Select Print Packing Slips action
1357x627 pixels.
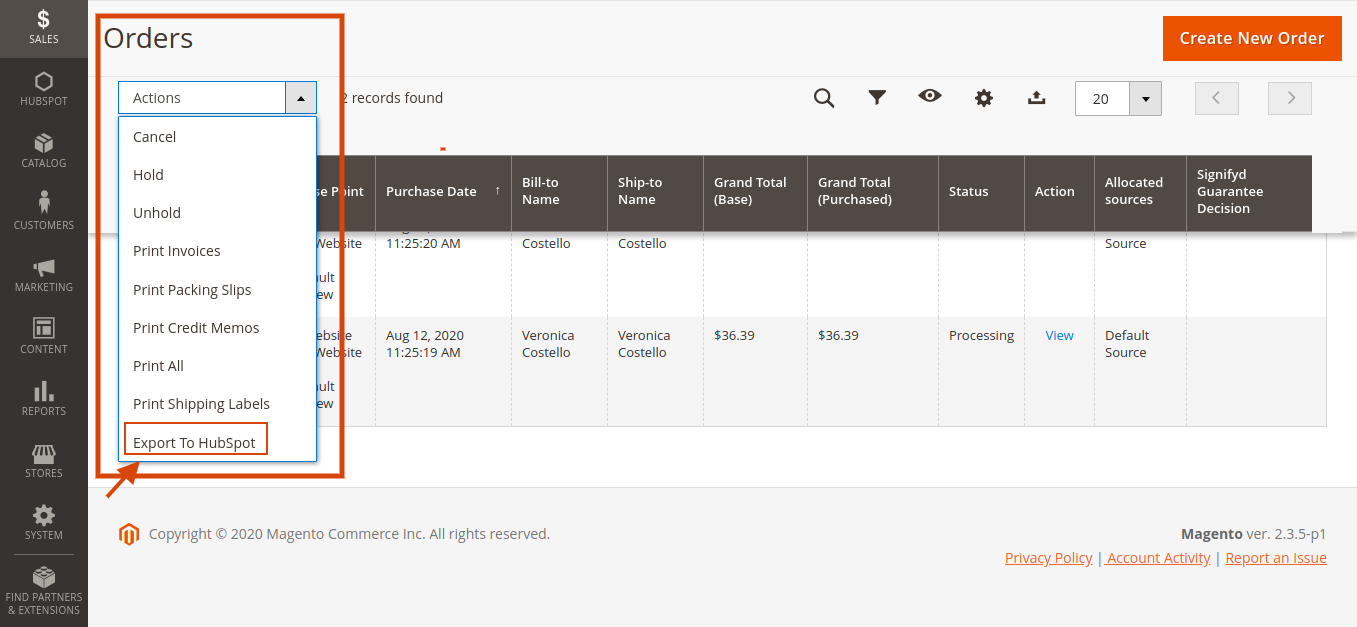[x=218, y=290]
